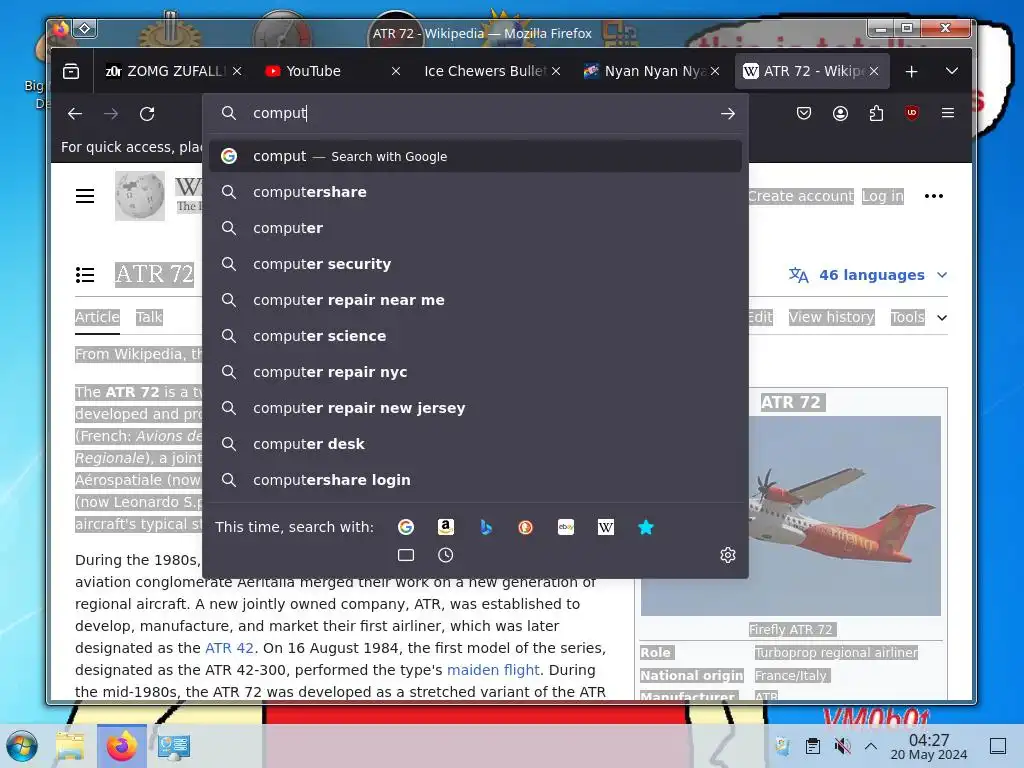This screenshot has height=768, width=1024.
Task: Click the Wikipedia globe logo
Action: [x=140, y=196]
